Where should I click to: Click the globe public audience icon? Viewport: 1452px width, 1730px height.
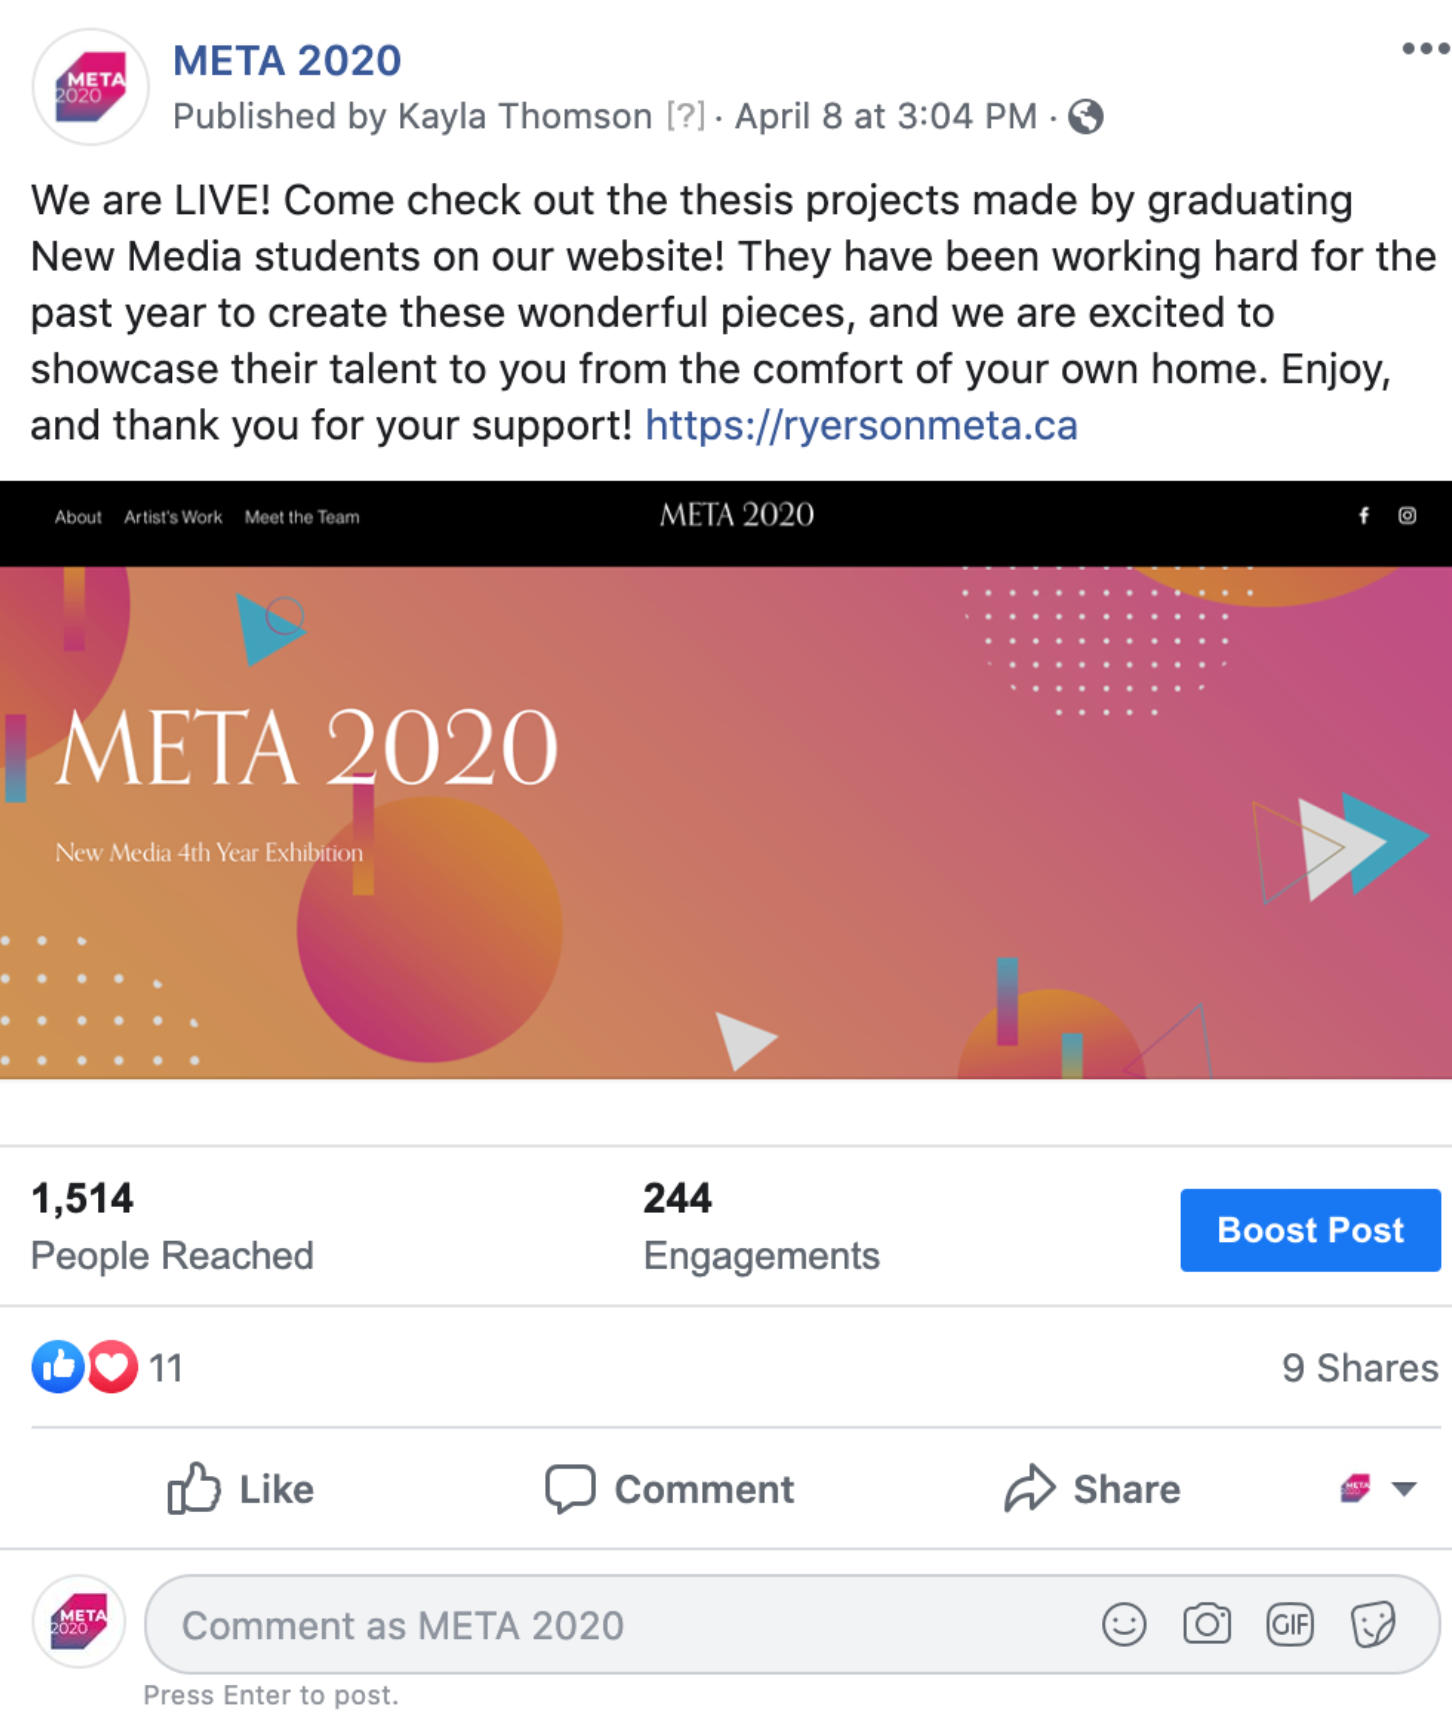point(1086,117)
